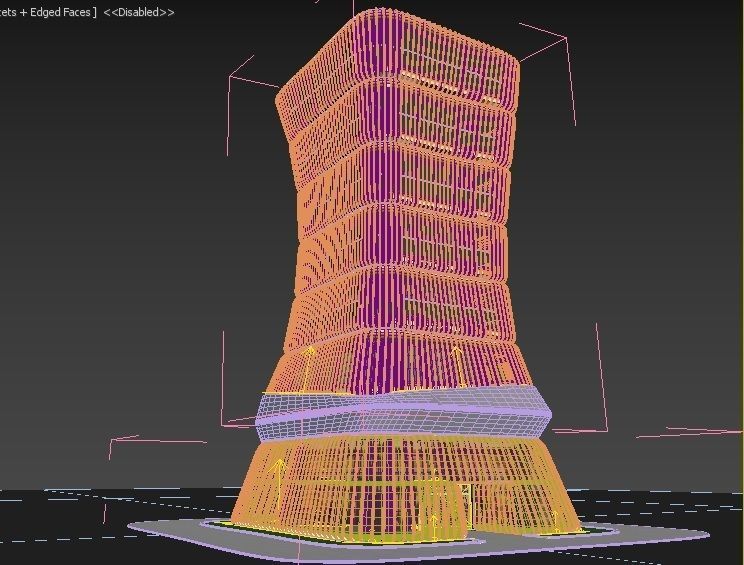Viewport: 744px width, 565px height.
Task: Select the lavender twisted band around the tower
Action: click(x=403, y=413)
